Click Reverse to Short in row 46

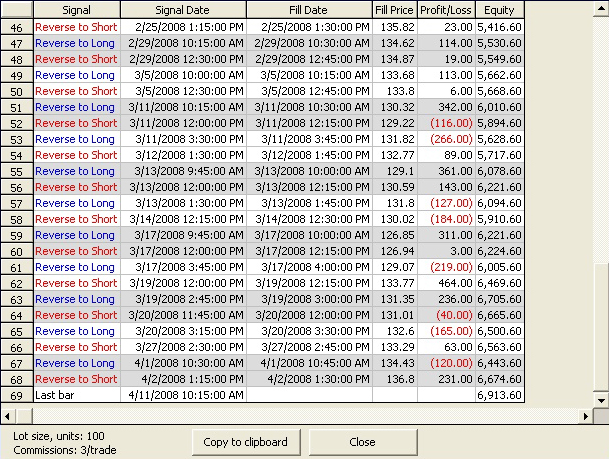click(x=76, y=27)
